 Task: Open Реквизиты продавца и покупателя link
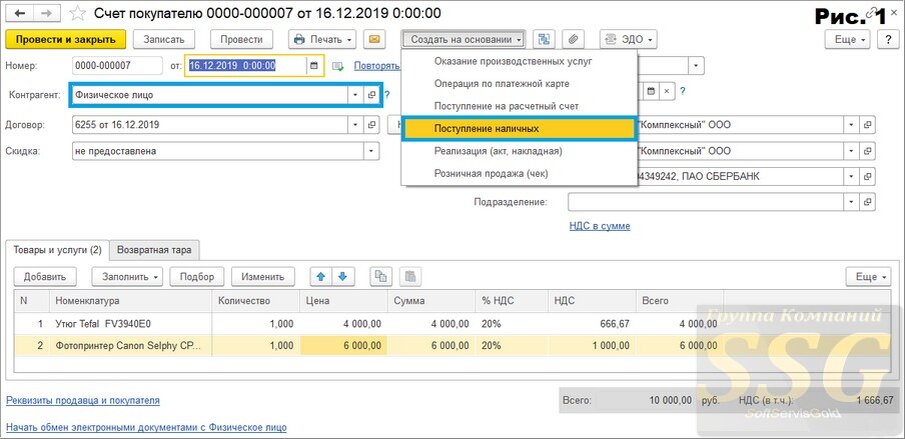(83, 400)
